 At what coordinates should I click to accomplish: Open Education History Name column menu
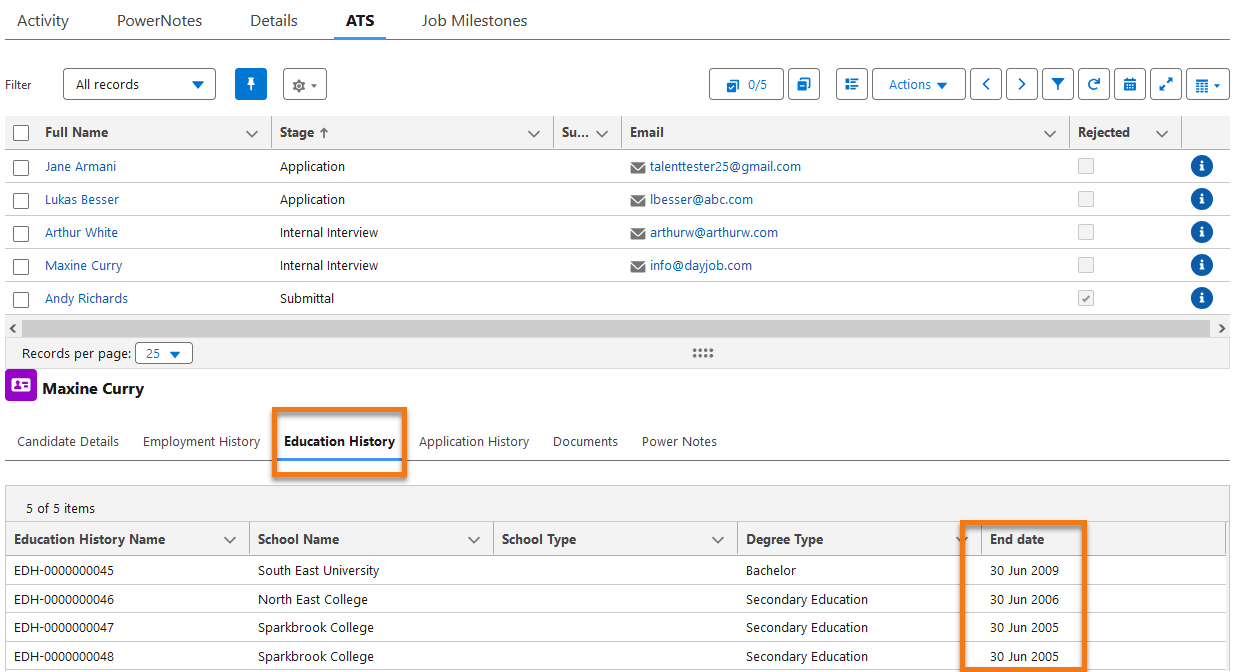[230, 540]
